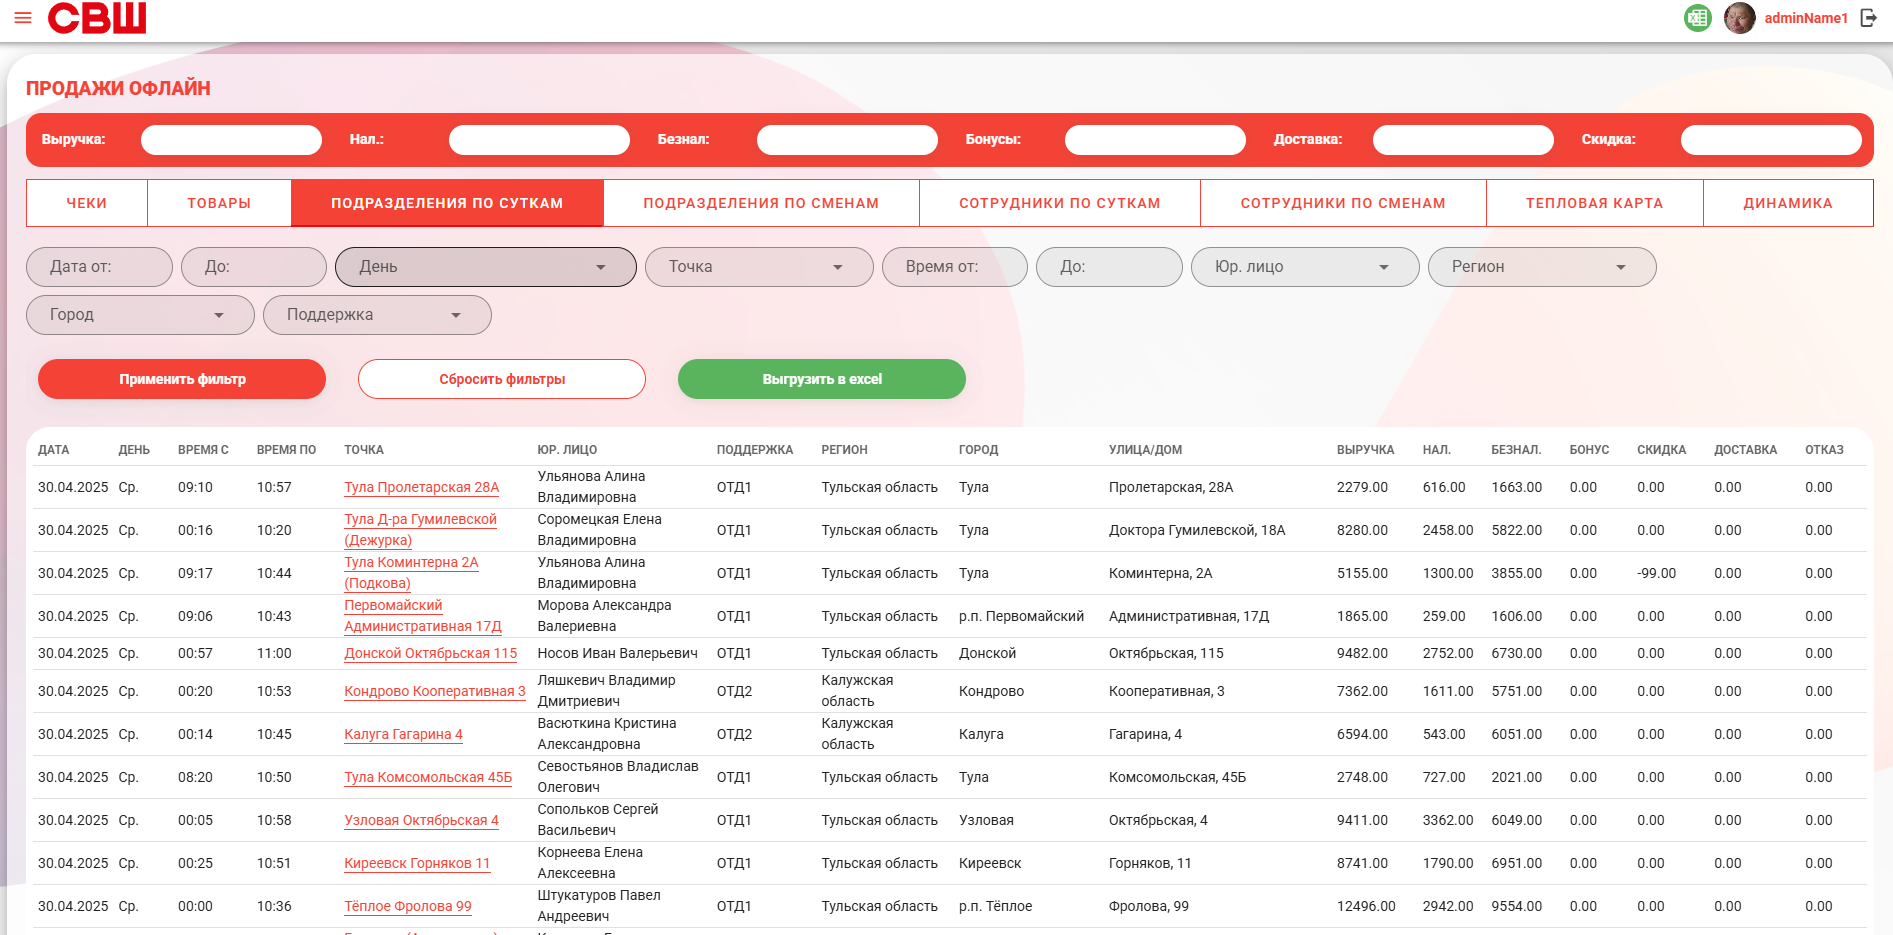Click the Доктора Гумилевской, 18А address
The width and height of the screenshot is (1893, 935).
[x=1197, y=530]
